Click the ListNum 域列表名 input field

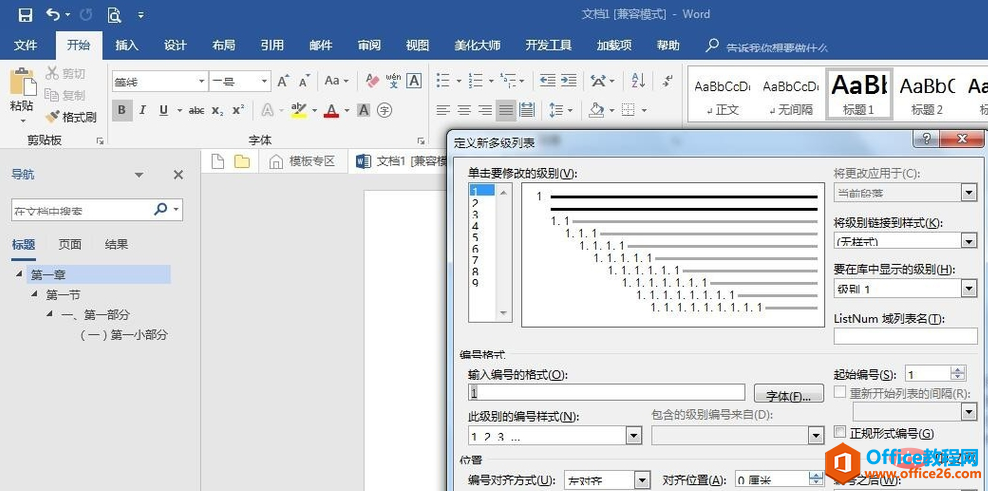[905, 336]
